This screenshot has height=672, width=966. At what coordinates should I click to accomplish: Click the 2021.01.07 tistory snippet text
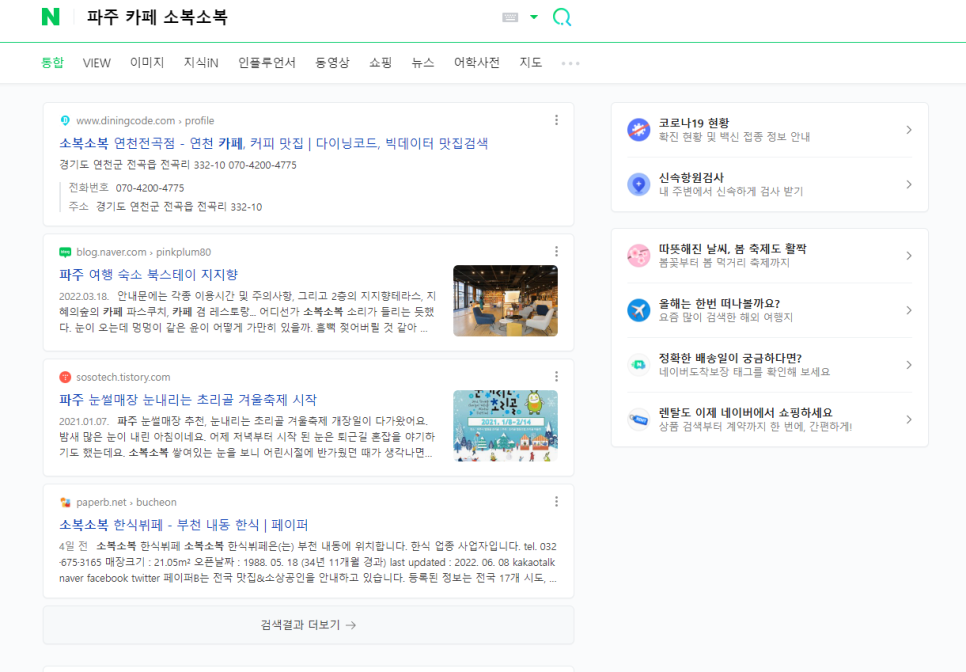247,437
